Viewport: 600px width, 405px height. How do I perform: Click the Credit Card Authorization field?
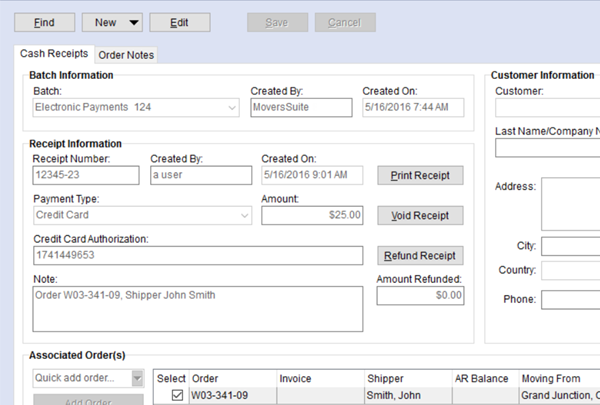pyautogui.click(x=197, y=255)
